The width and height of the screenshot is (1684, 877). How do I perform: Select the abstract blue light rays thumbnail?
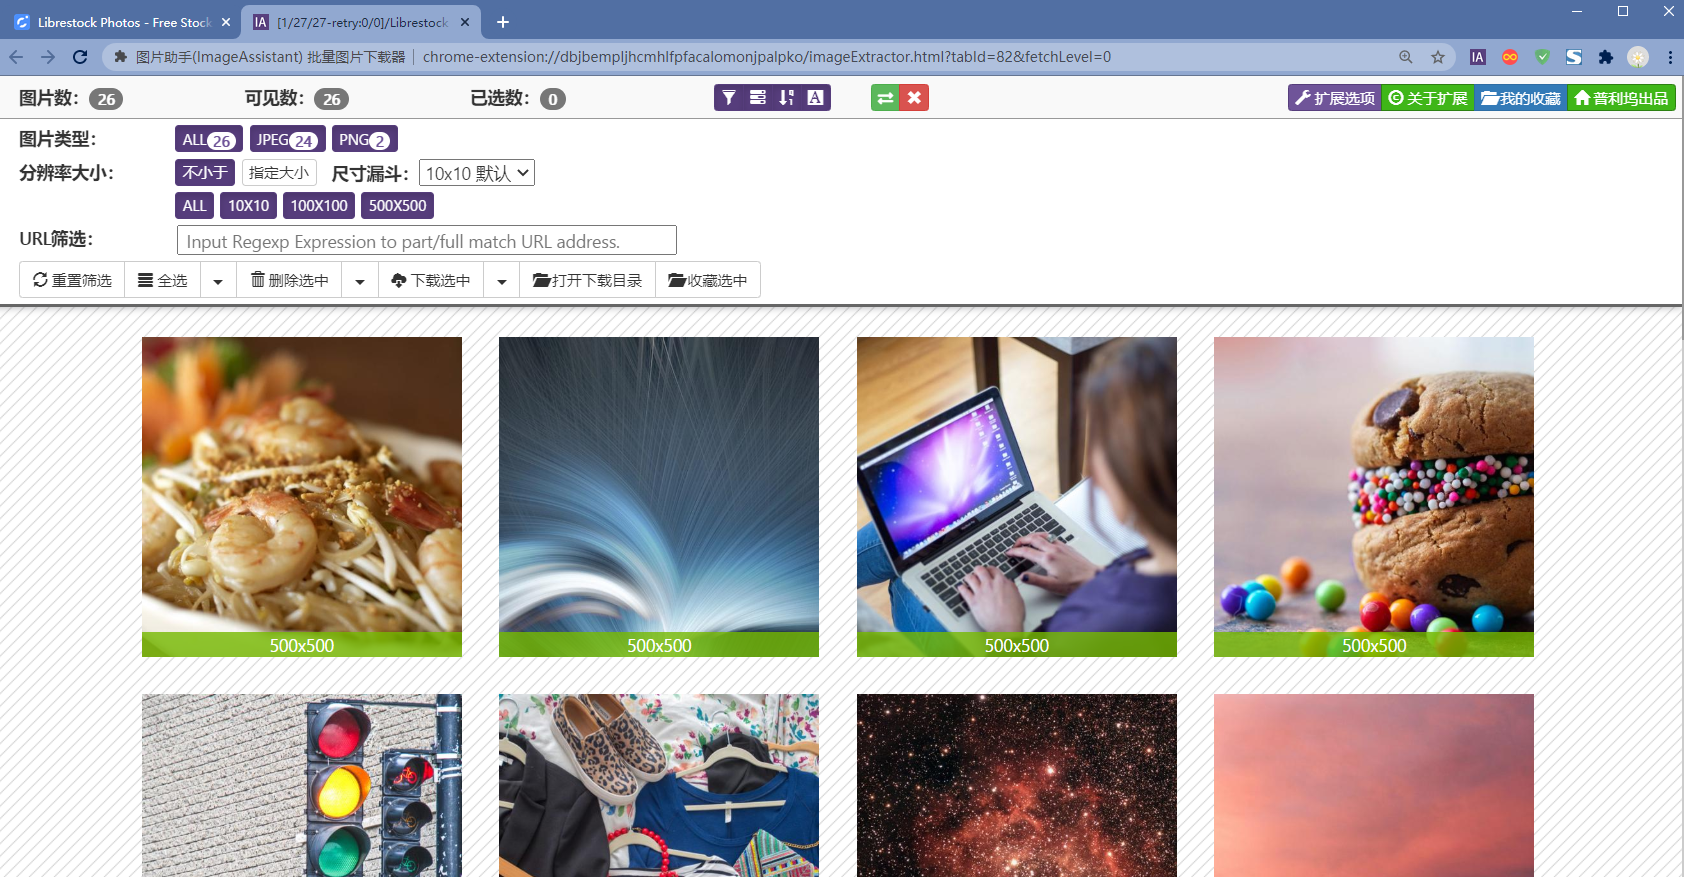[x=659, y=496]
